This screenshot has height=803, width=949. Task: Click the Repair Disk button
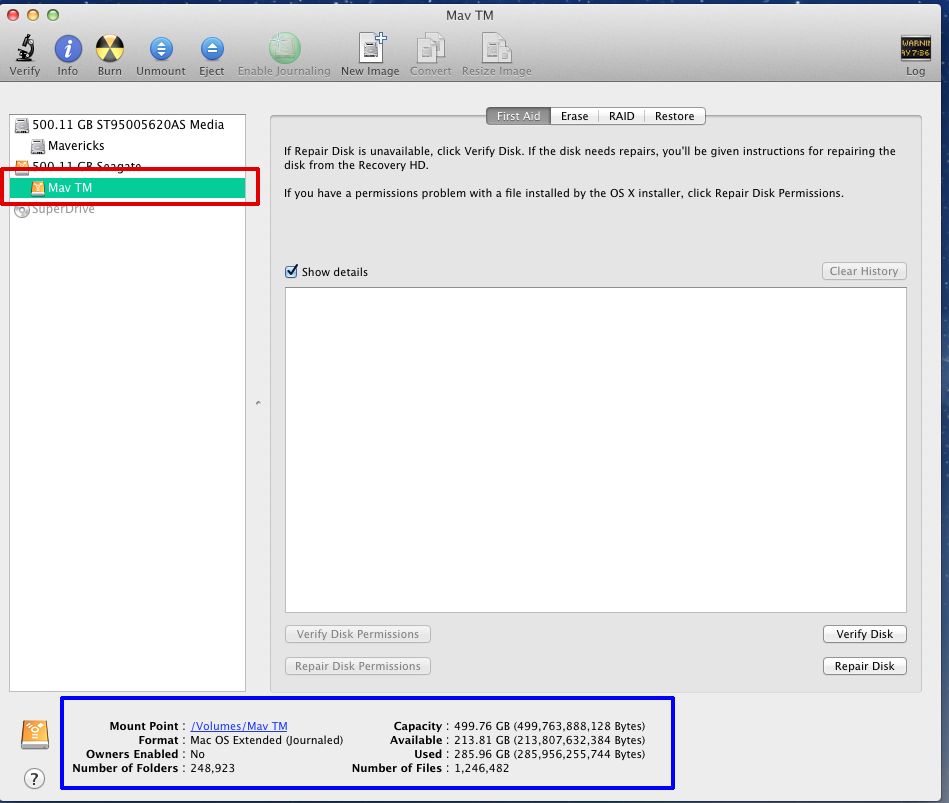point(864,666)
